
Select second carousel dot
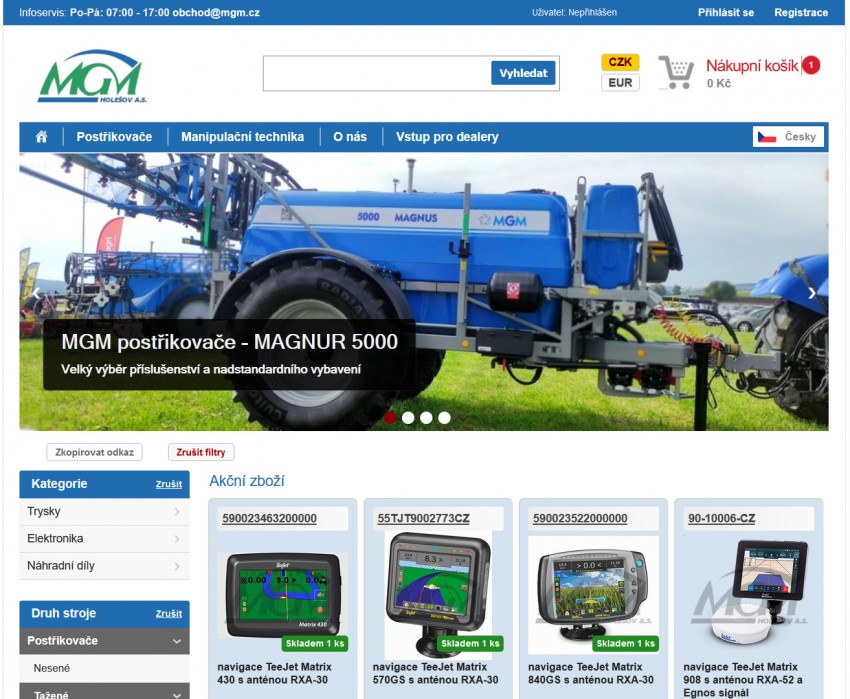[x=408, y=418]
